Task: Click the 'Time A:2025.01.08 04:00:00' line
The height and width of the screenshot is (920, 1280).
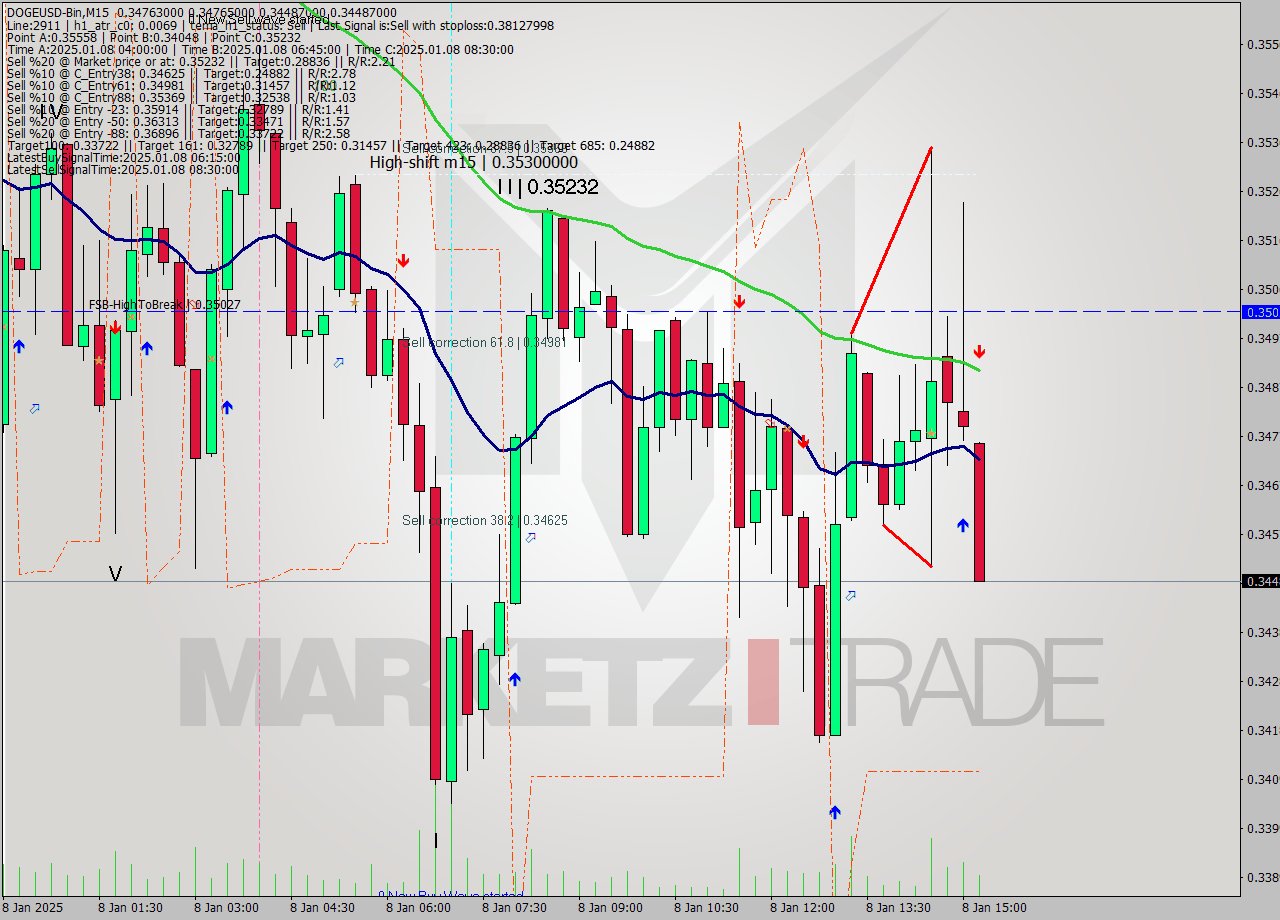Action: coord(260,49)
